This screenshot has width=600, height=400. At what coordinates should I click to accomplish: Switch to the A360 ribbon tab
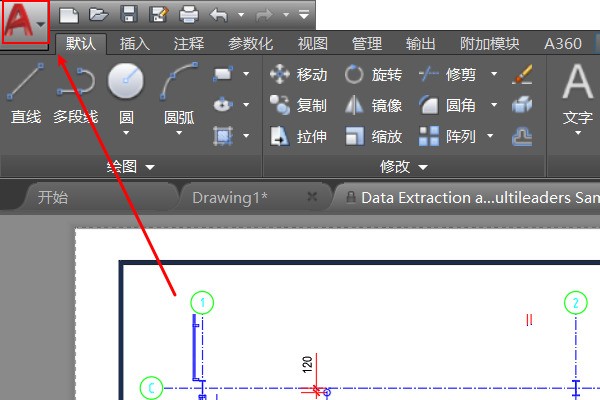click(563, 44)
